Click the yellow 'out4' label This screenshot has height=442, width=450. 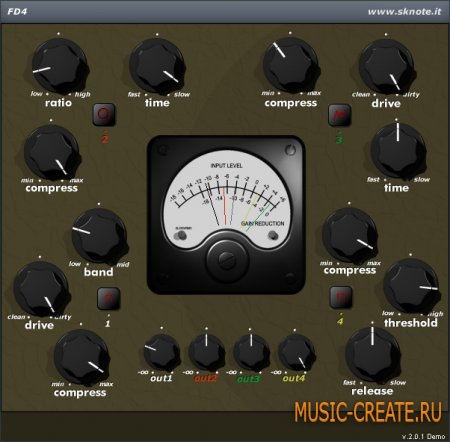tap(294, 378)
